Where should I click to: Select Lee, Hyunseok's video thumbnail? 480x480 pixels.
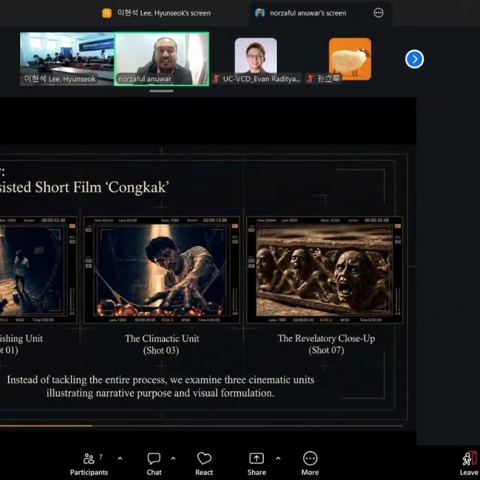[x=67, y=59]
